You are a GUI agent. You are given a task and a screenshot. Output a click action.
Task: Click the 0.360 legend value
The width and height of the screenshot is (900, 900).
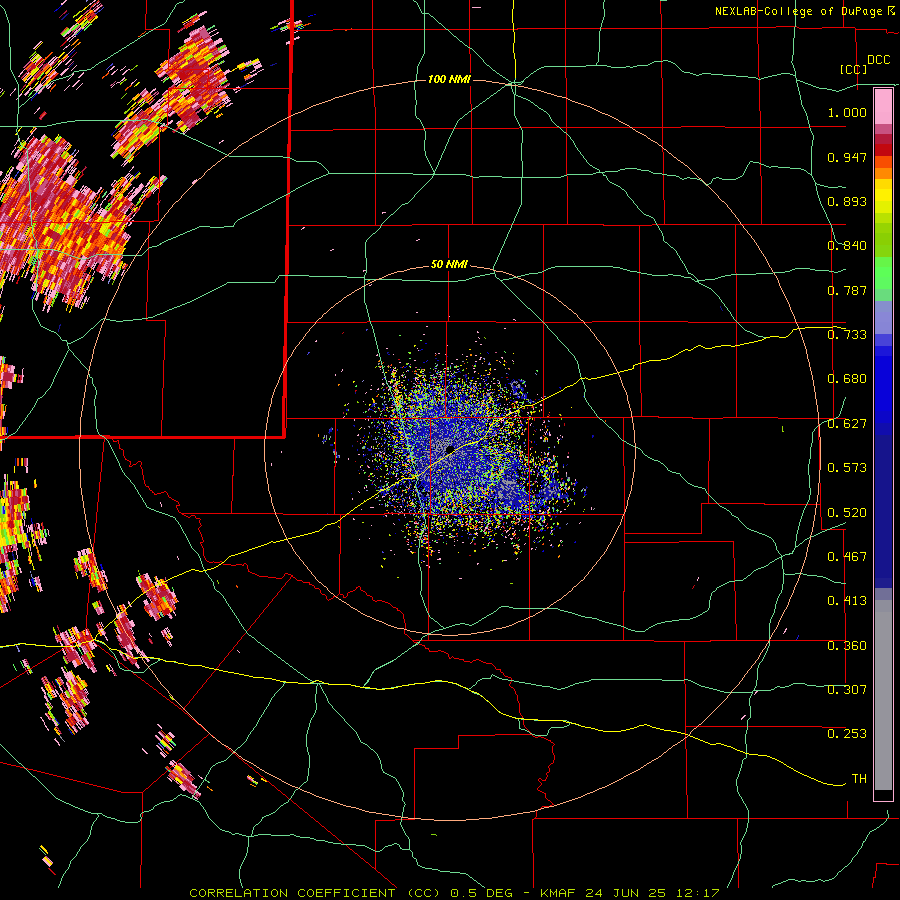coord(847,646)
